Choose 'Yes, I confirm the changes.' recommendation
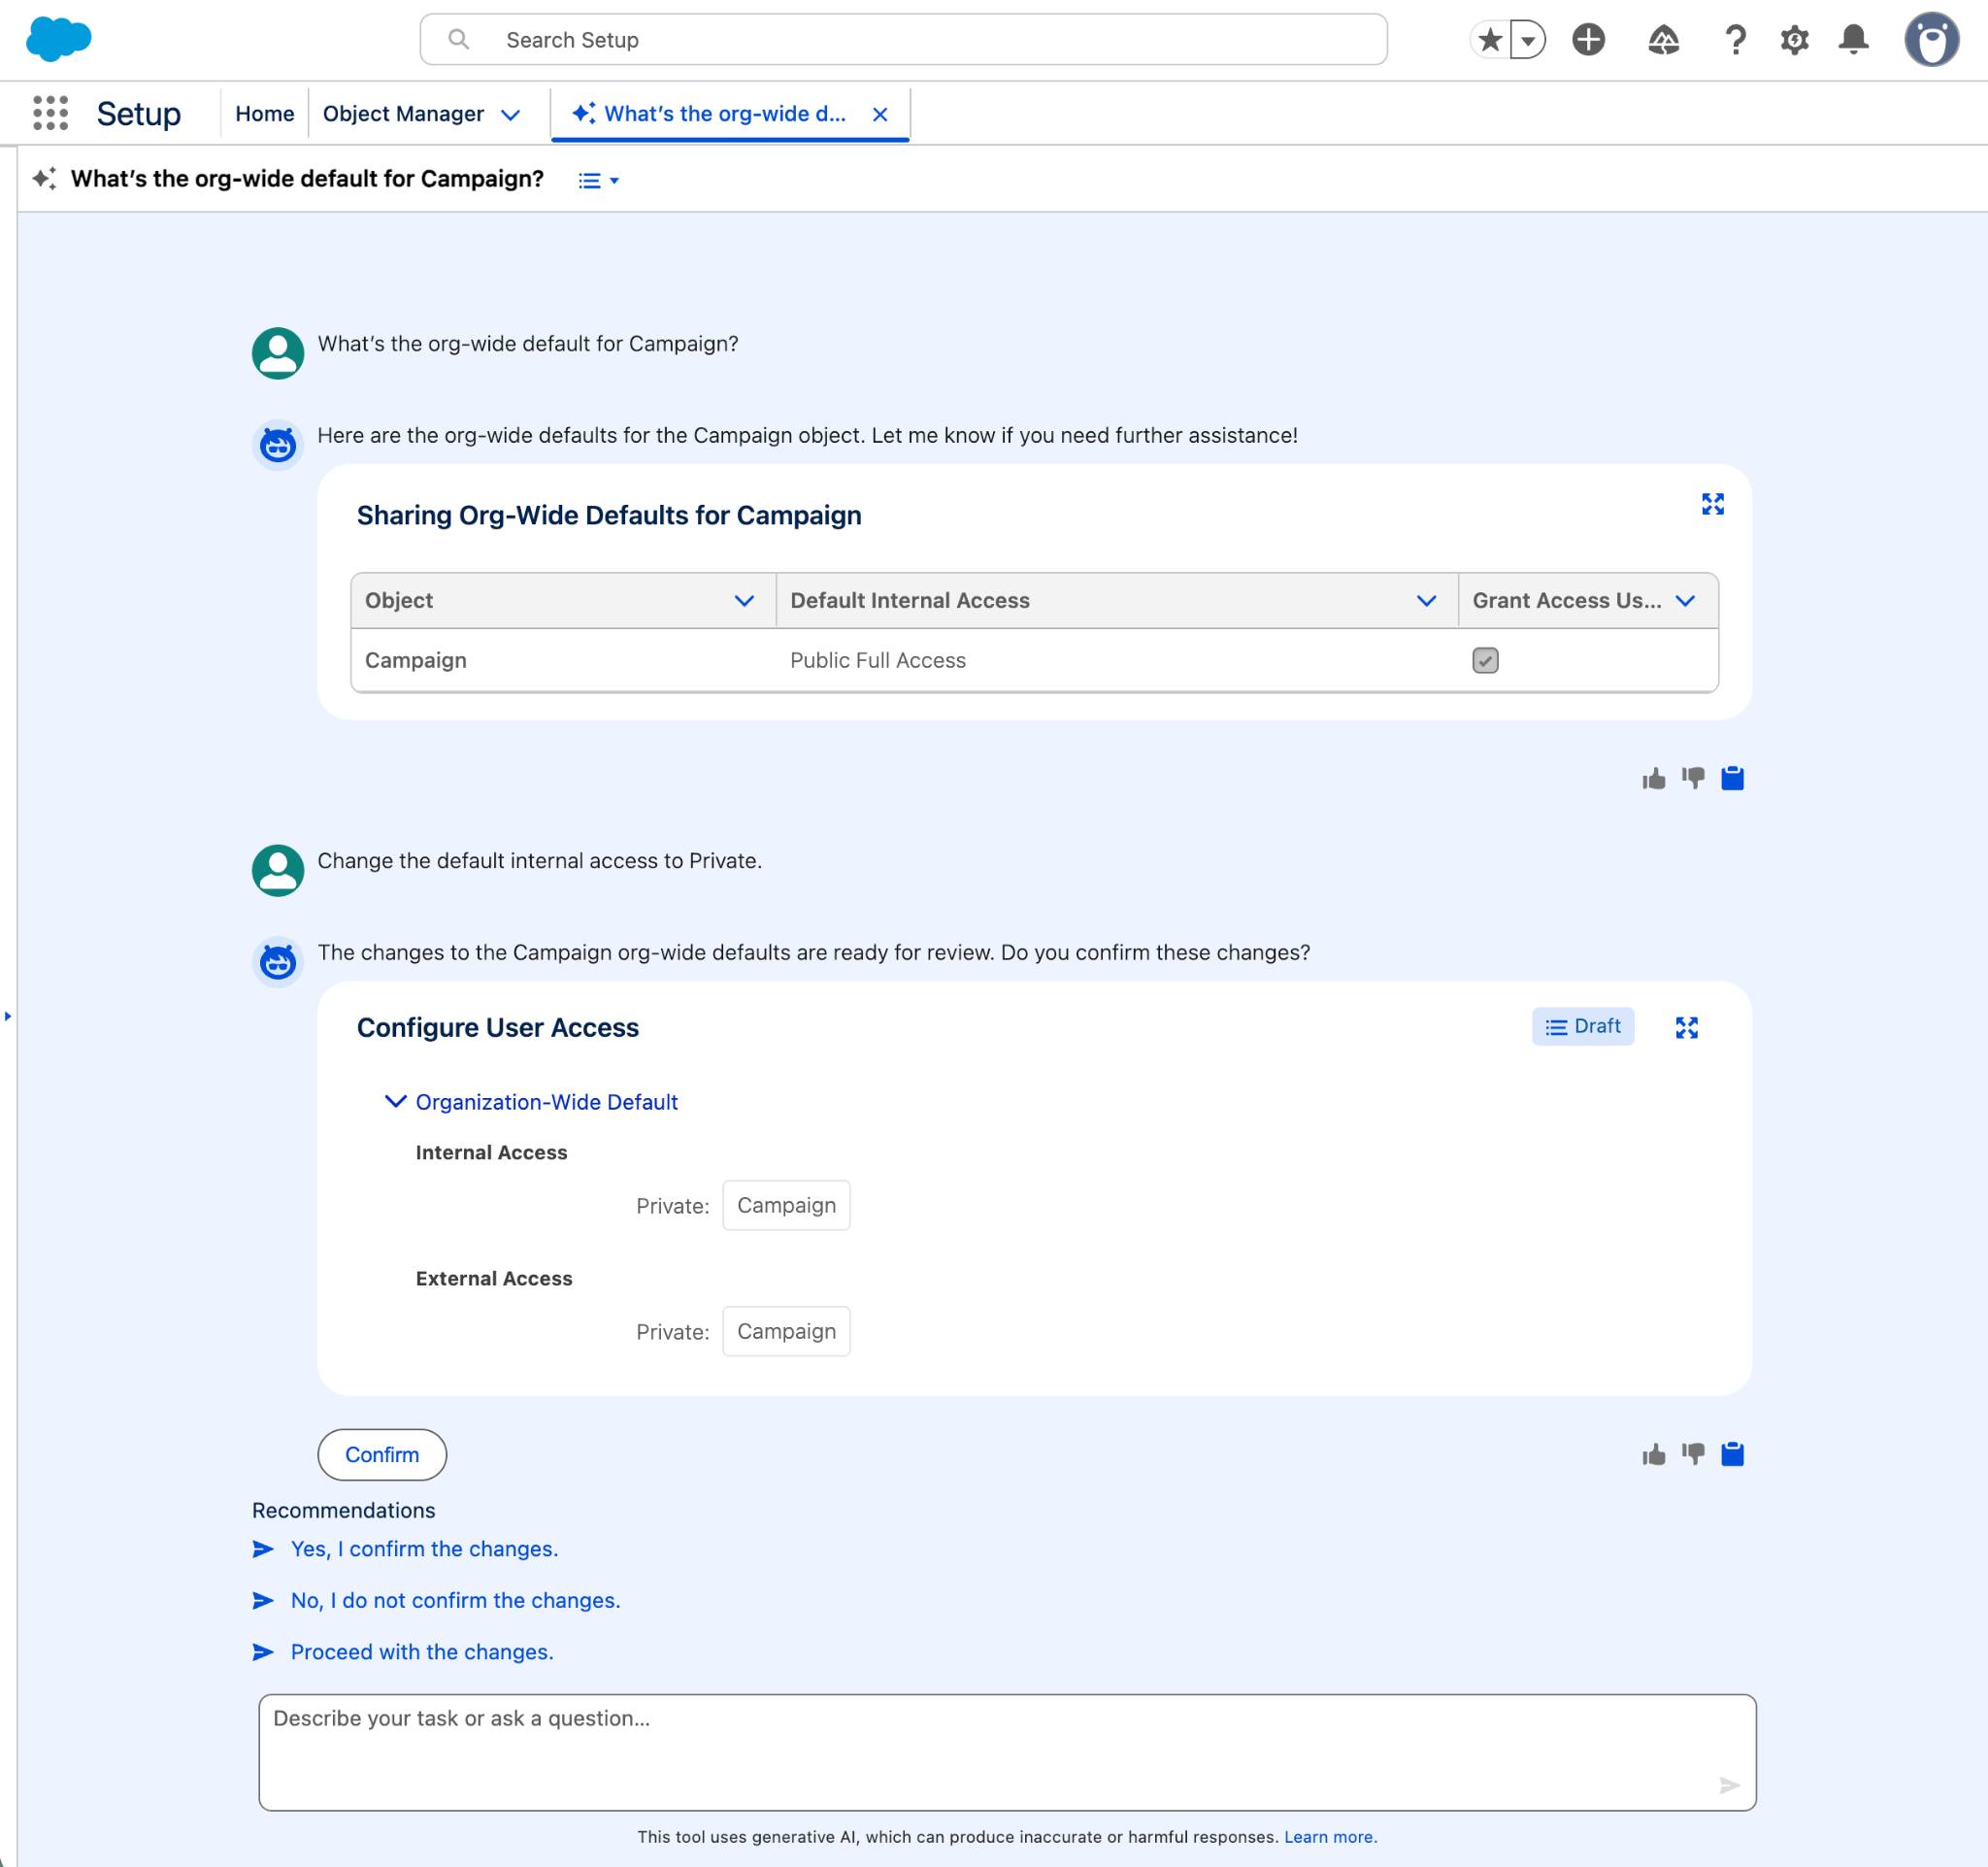 (x=424, y=1549)
